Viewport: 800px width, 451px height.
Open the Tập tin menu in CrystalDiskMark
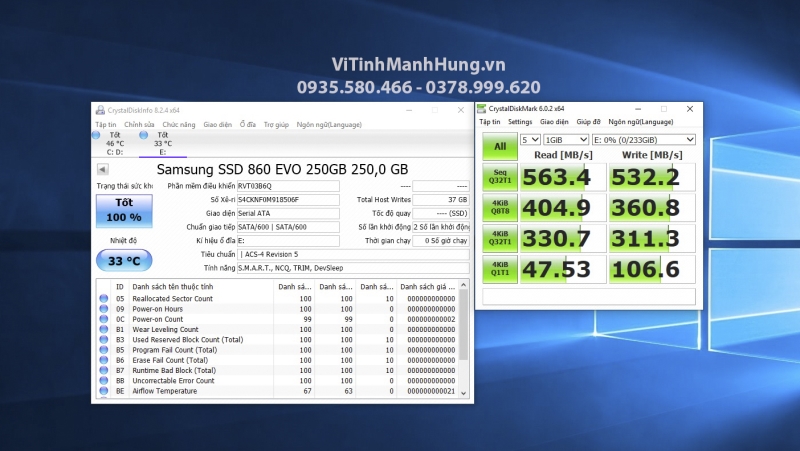490,122
